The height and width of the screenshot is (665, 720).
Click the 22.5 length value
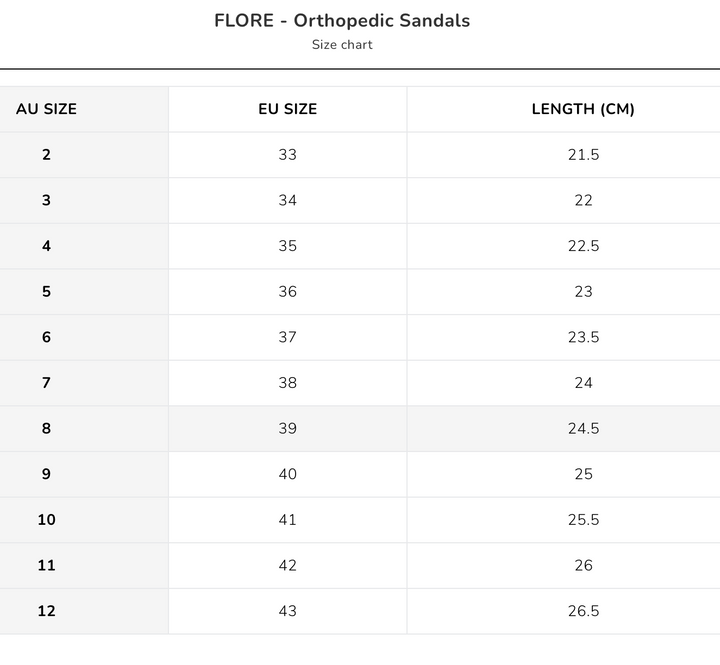tap(583, 246)
